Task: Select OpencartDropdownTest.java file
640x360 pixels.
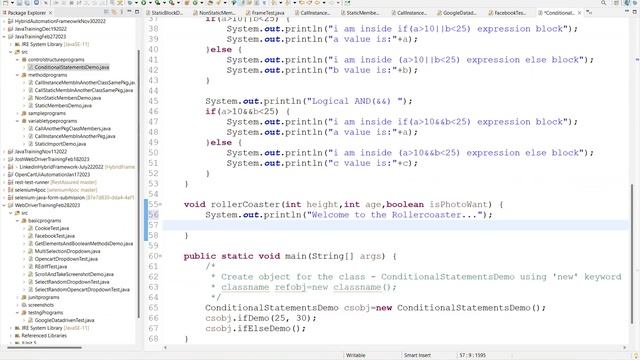Action: [66, 259]
